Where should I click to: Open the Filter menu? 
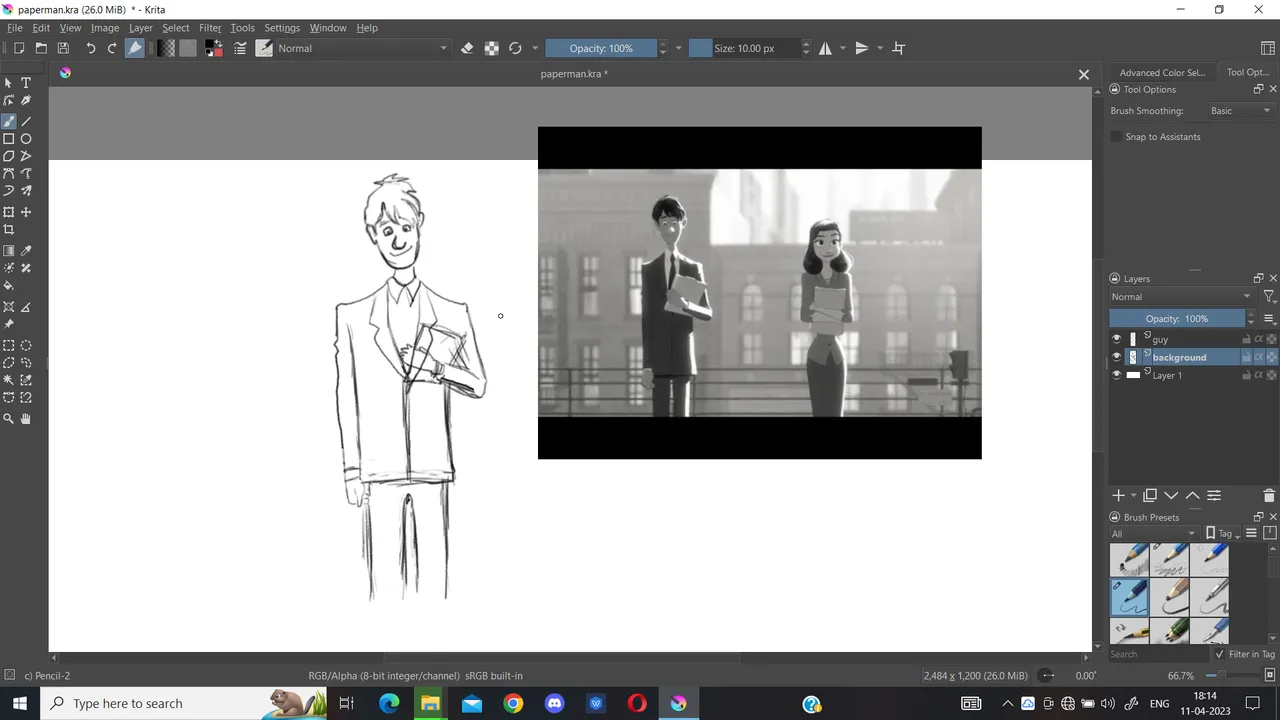[x=210, y=28]
